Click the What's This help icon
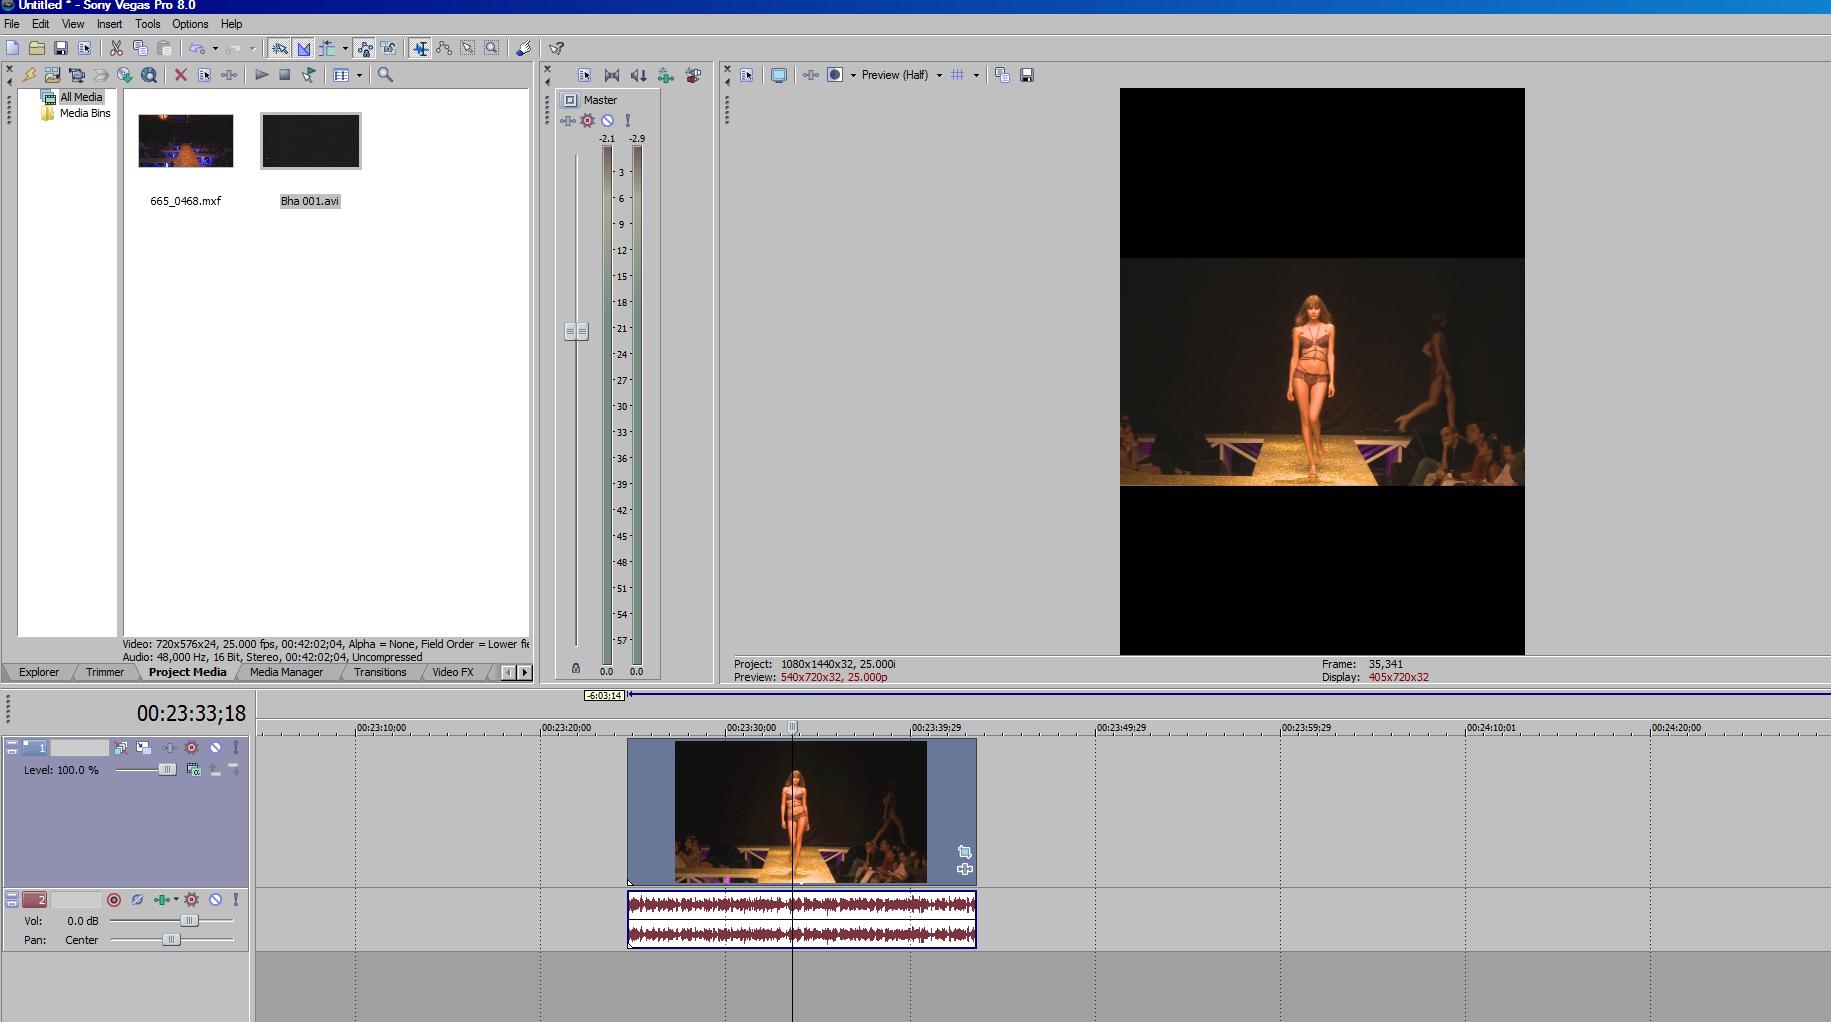1831x1022 pixels. [x=557, y=48]
